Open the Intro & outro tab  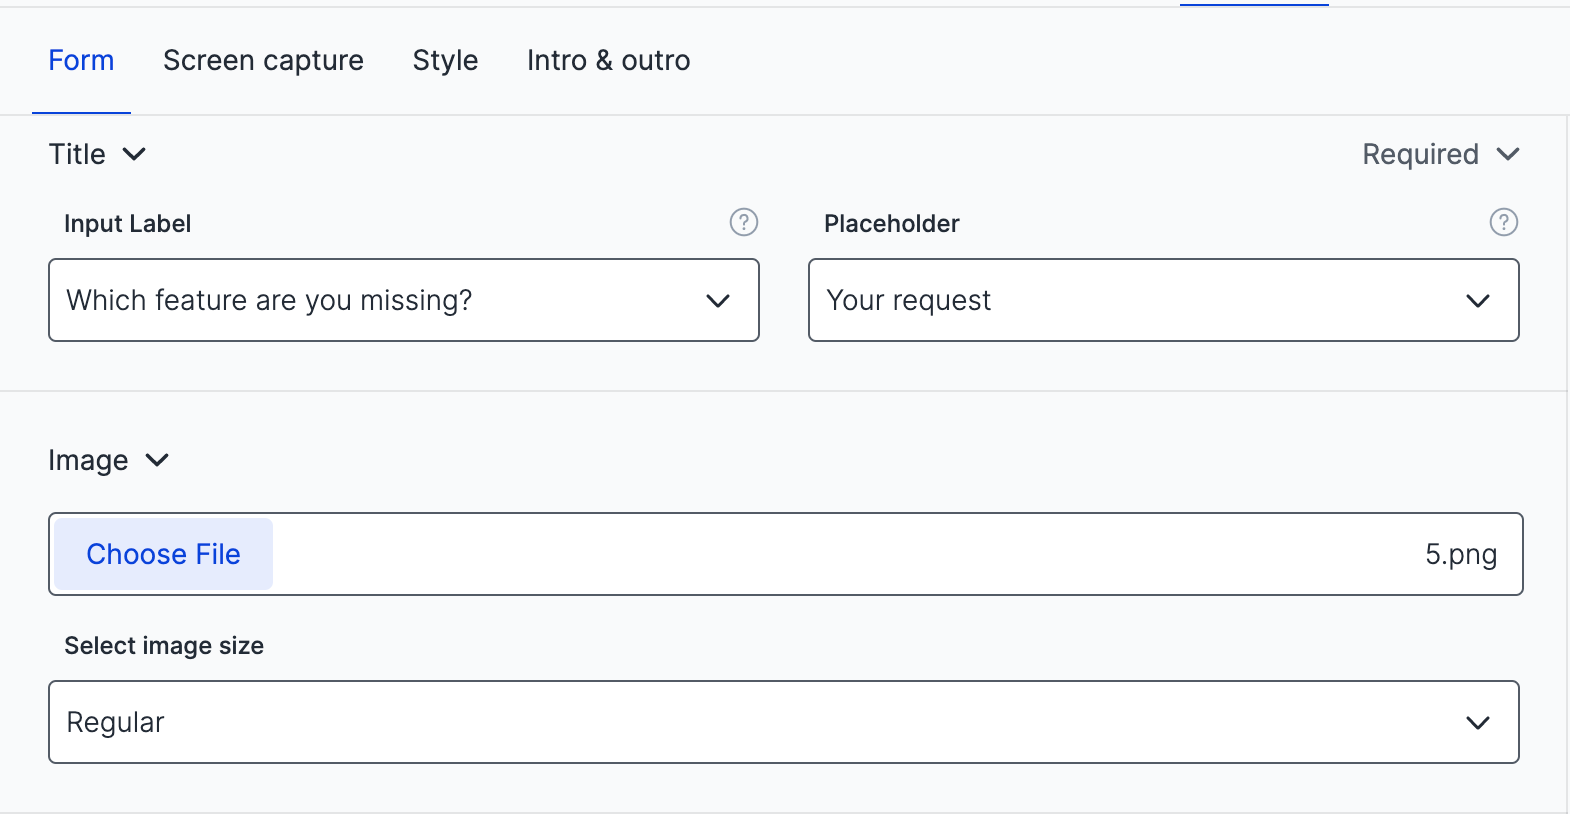(608, 61)
